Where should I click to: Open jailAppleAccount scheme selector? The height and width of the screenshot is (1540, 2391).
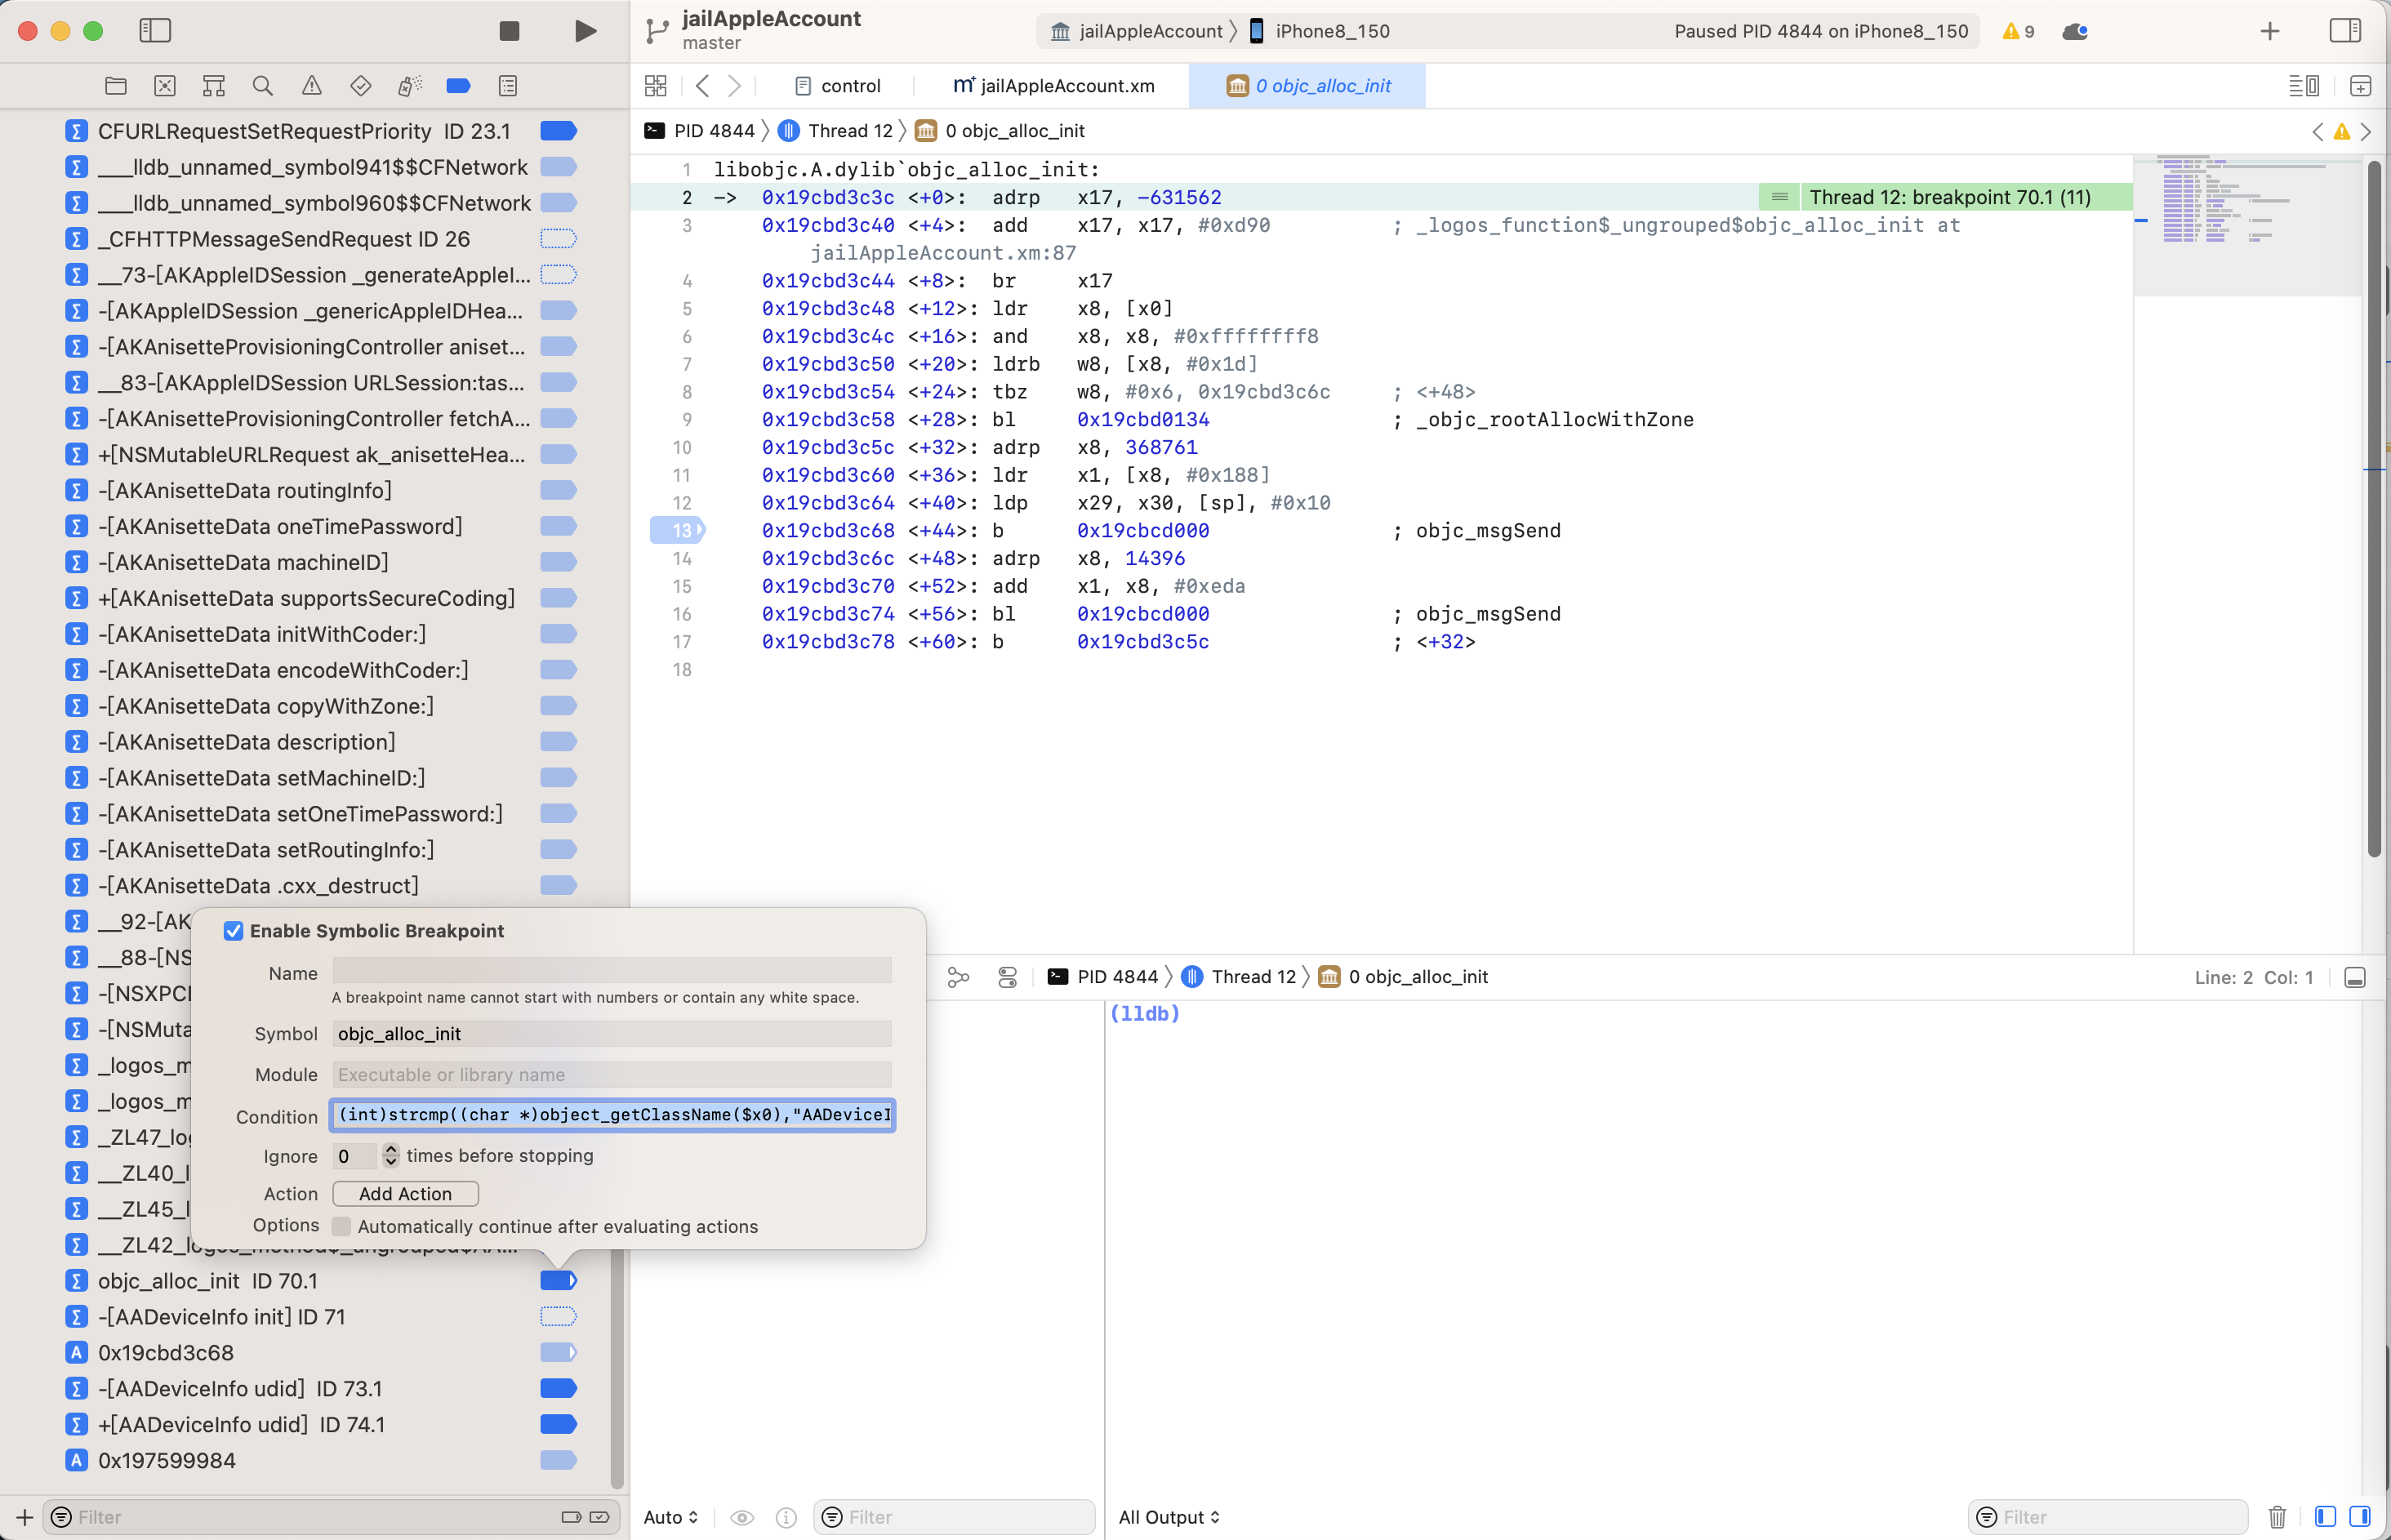(1137, 31)
